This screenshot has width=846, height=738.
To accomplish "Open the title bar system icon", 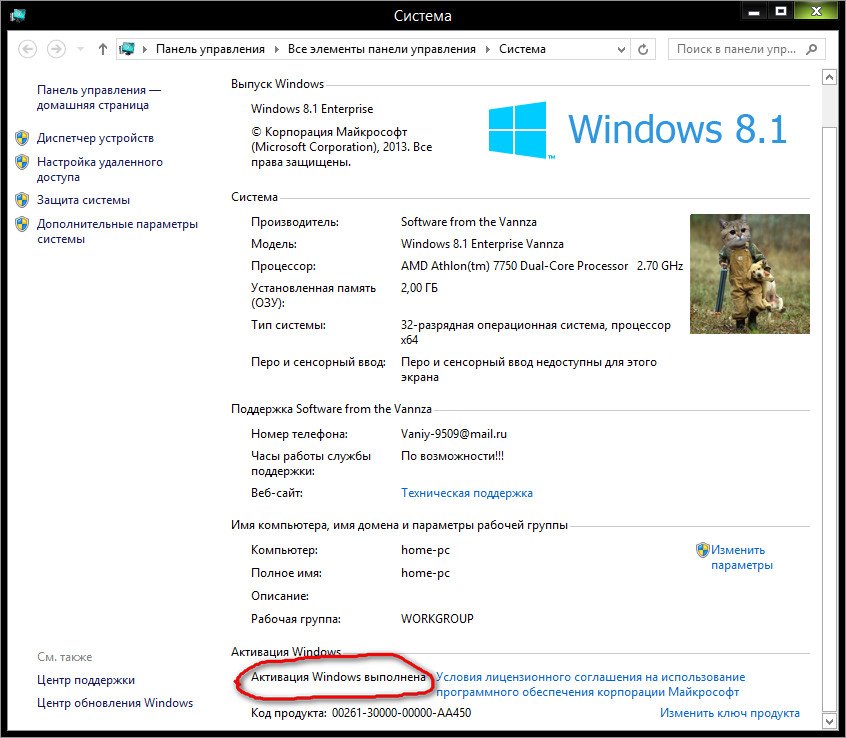I will (x=17, y=15).
